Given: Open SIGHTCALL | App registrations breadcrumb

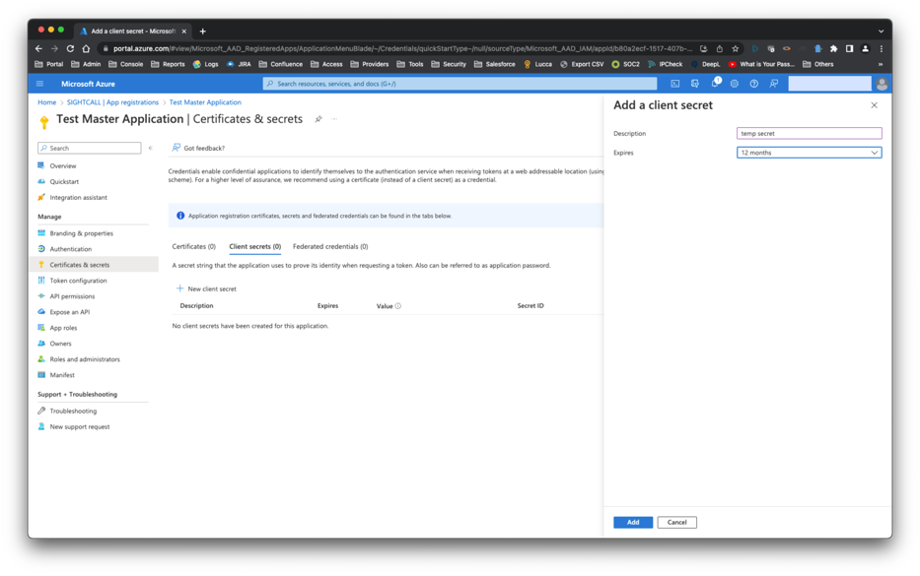Looking at the screenshot, I should point(113,102).
